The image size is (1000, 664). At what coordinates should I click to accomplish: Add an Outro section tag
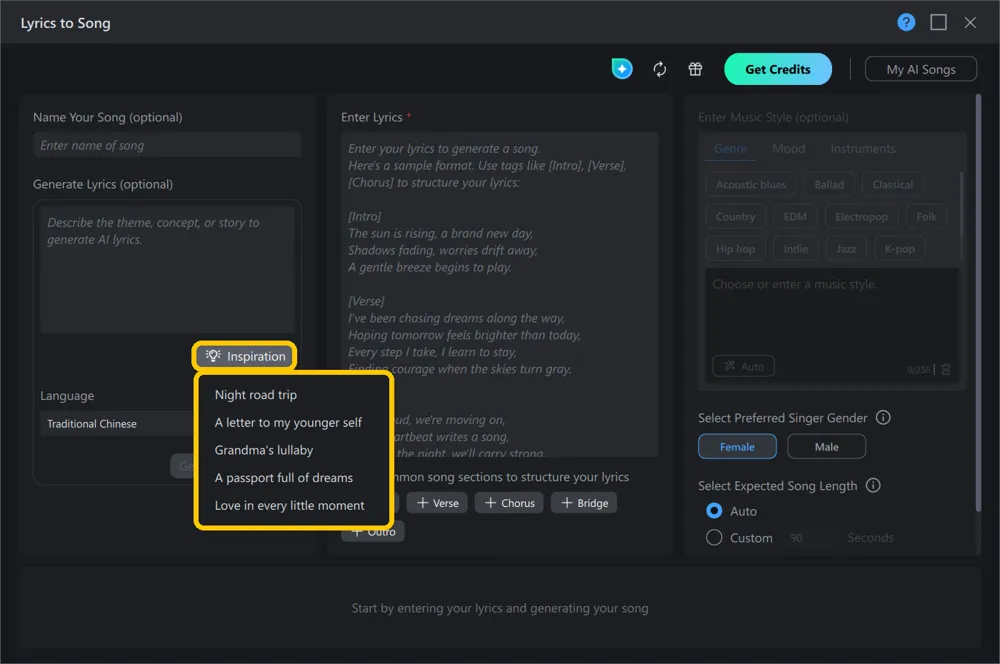[x=373, y=531]
